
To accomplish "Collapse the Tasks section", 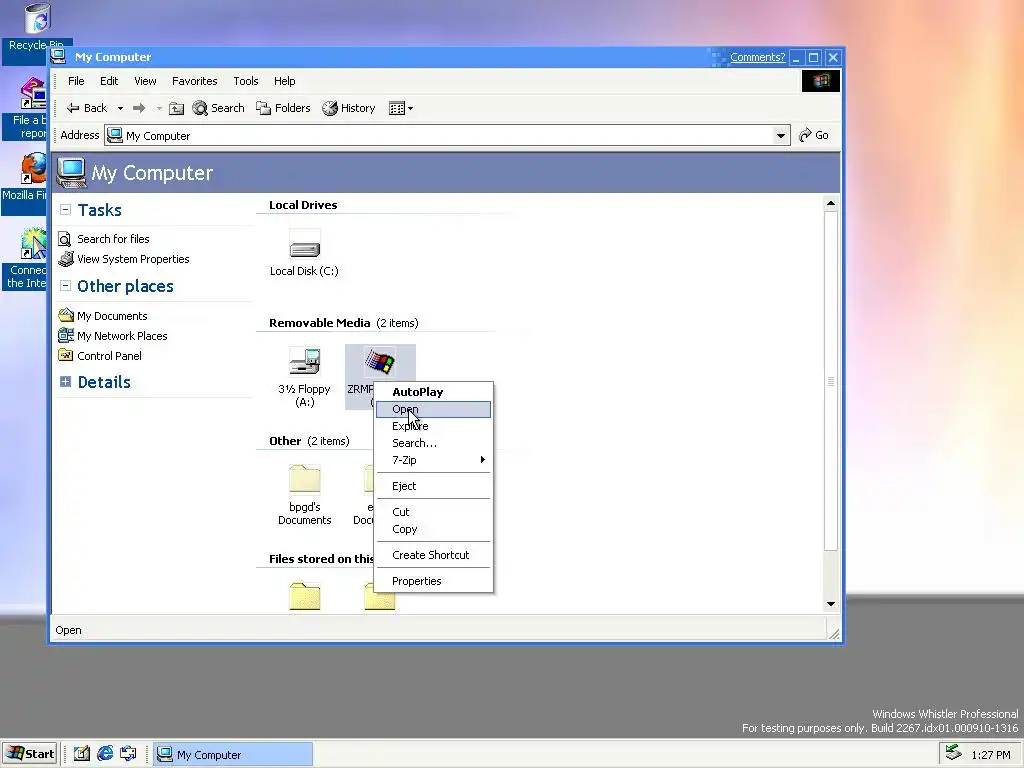I will pos(65,210).
